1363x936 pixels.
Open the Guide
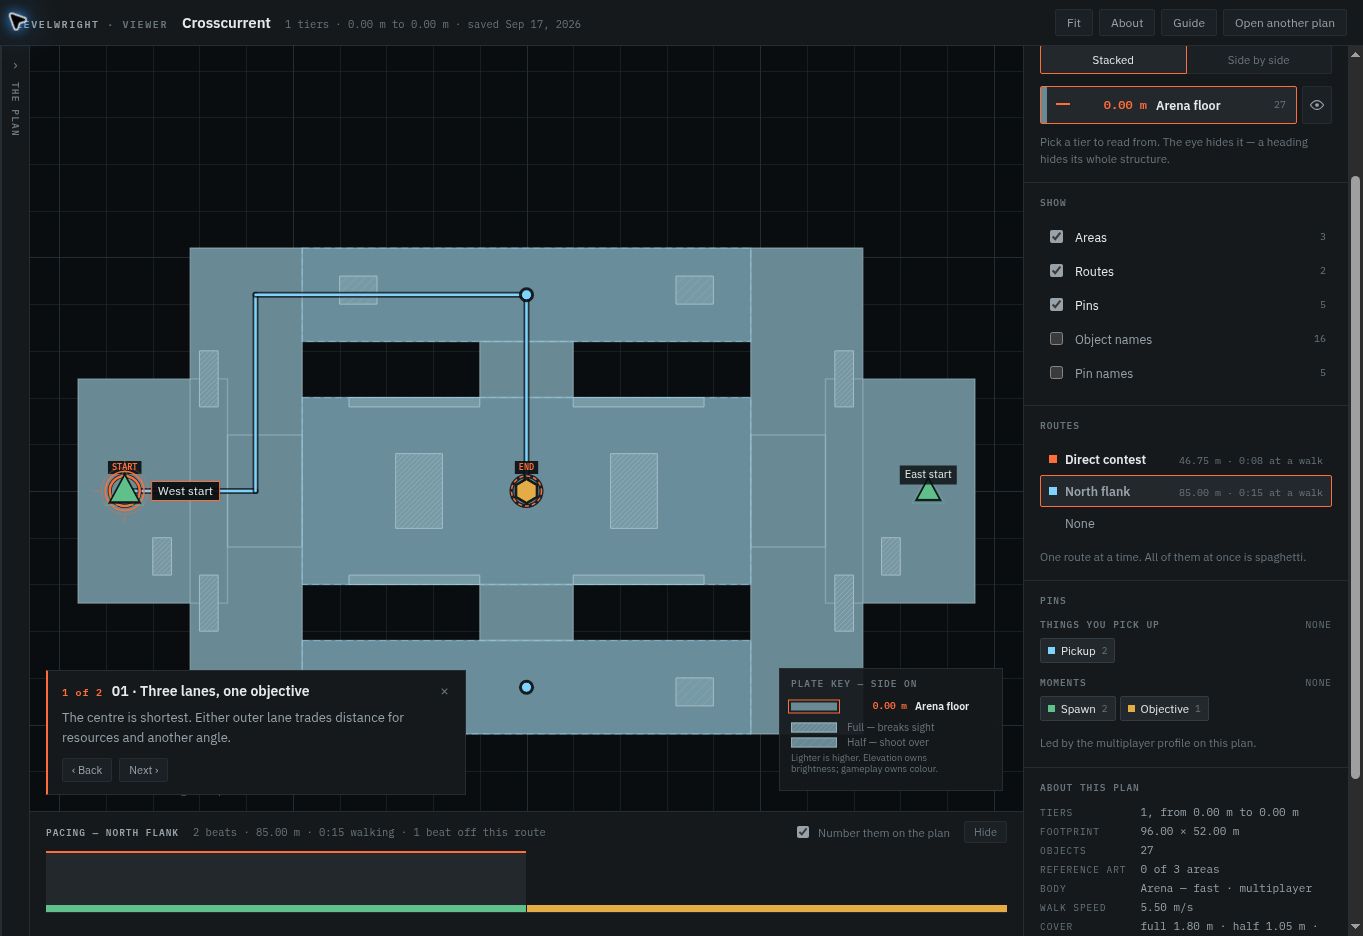pos(1189,23)
